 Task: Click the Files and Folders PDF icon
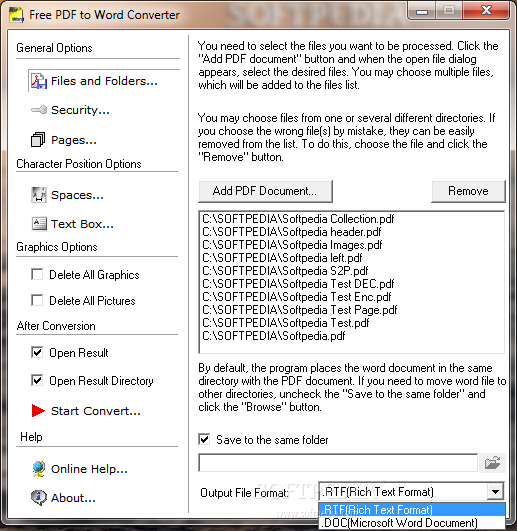tap(39, 81)
